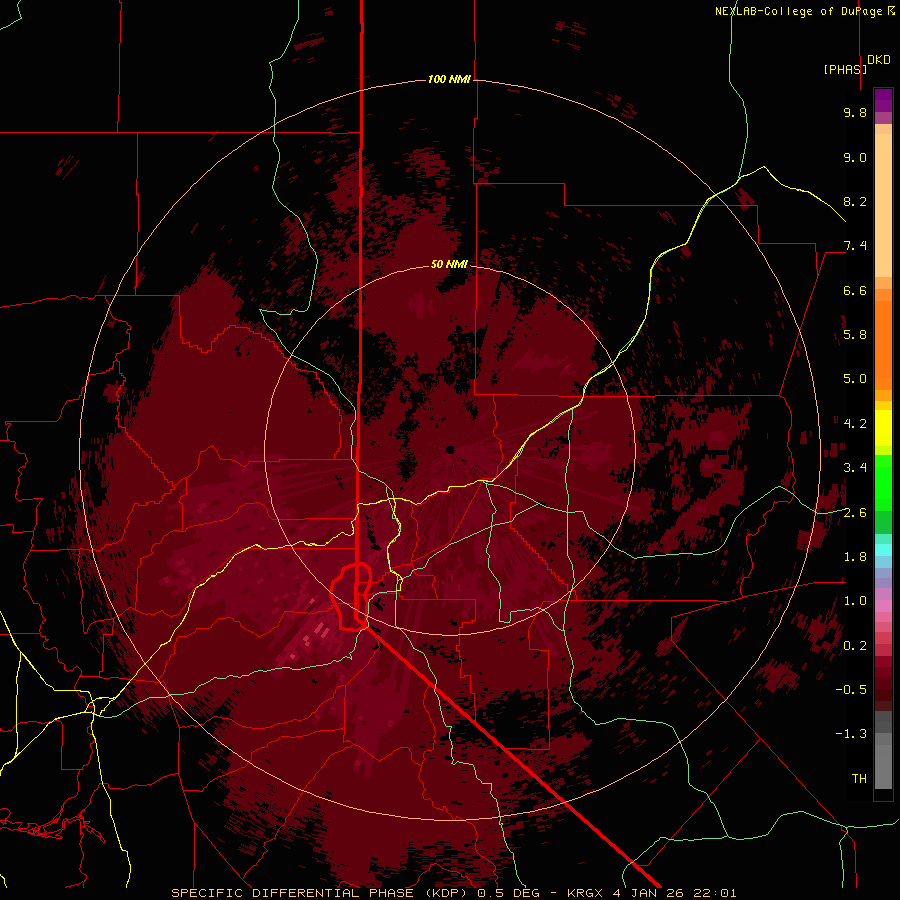Click the -0.5 scale value
Viewport: 900px width, 900px height.
(851, 690)
